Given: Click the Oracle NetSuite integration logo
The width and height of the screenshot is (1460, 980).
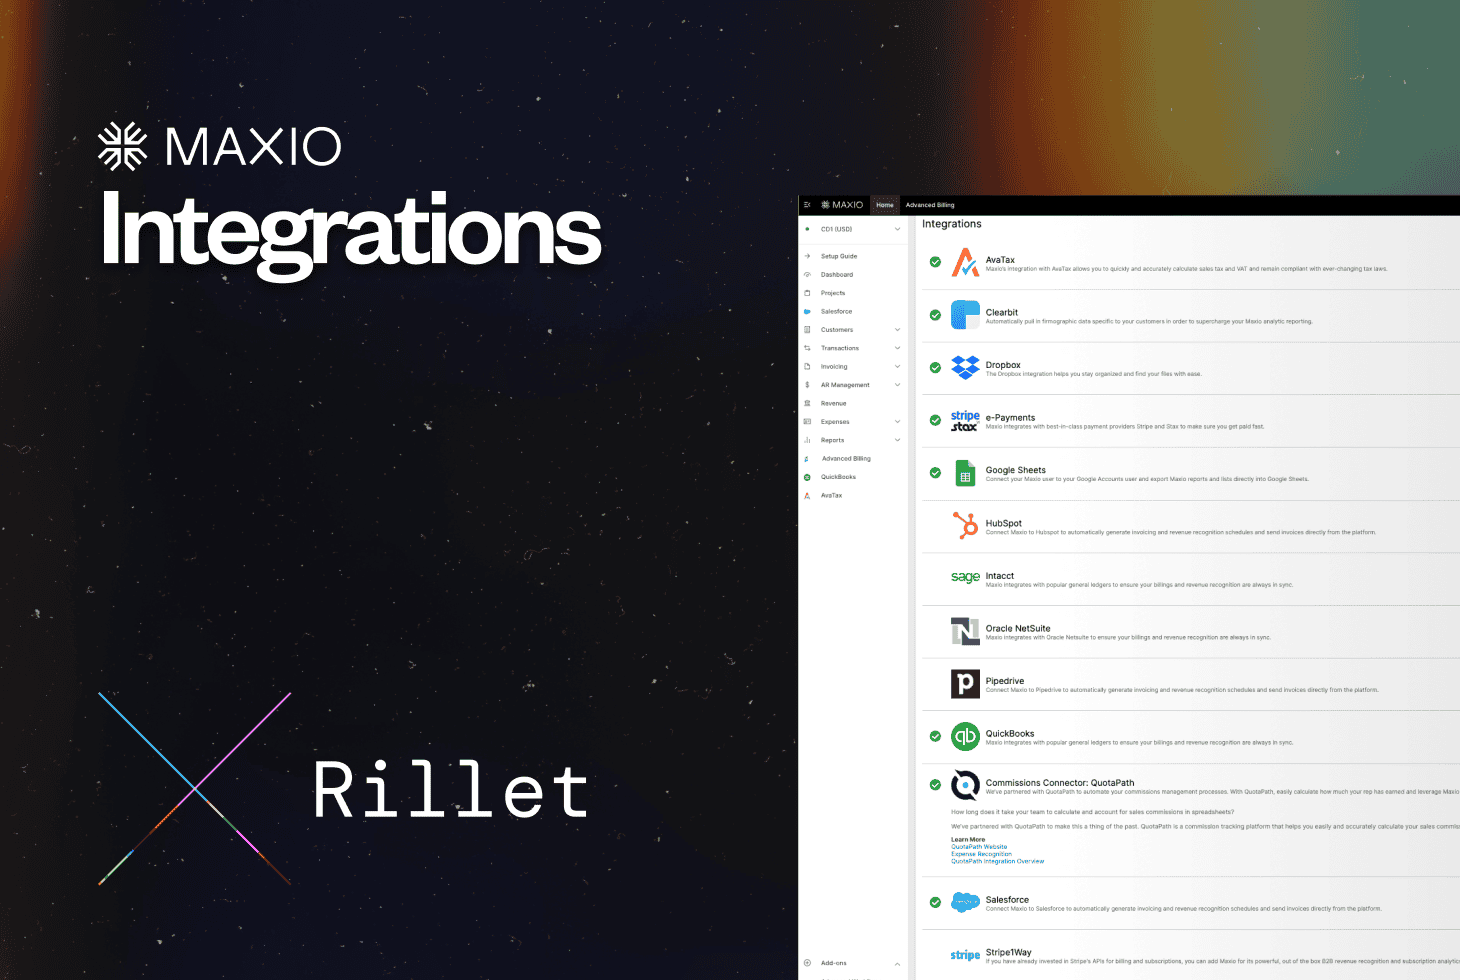Looking at the screenshot, I should pos(965,631).
